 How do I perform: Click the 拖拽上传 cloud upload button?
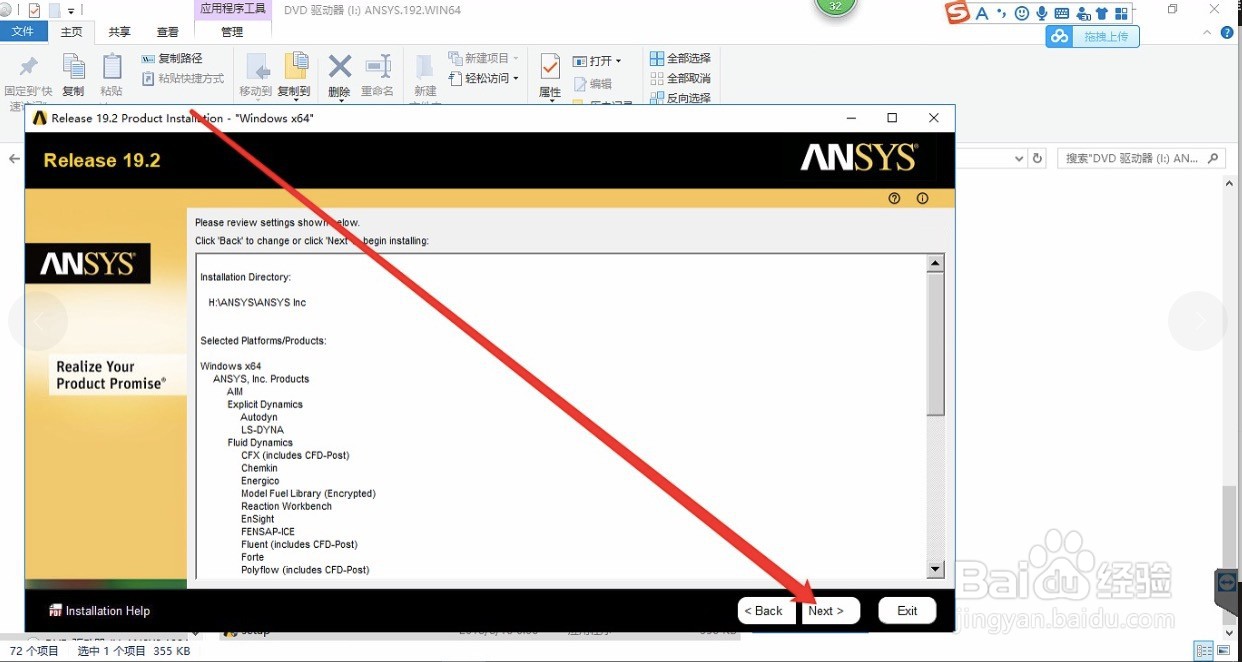[1092, 36]
